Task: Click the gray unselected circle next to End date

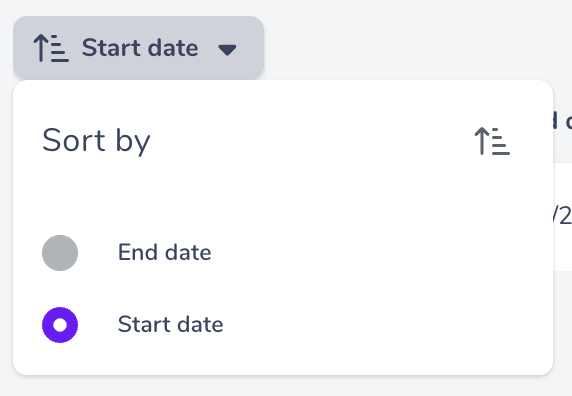Action: coord(60,253)
